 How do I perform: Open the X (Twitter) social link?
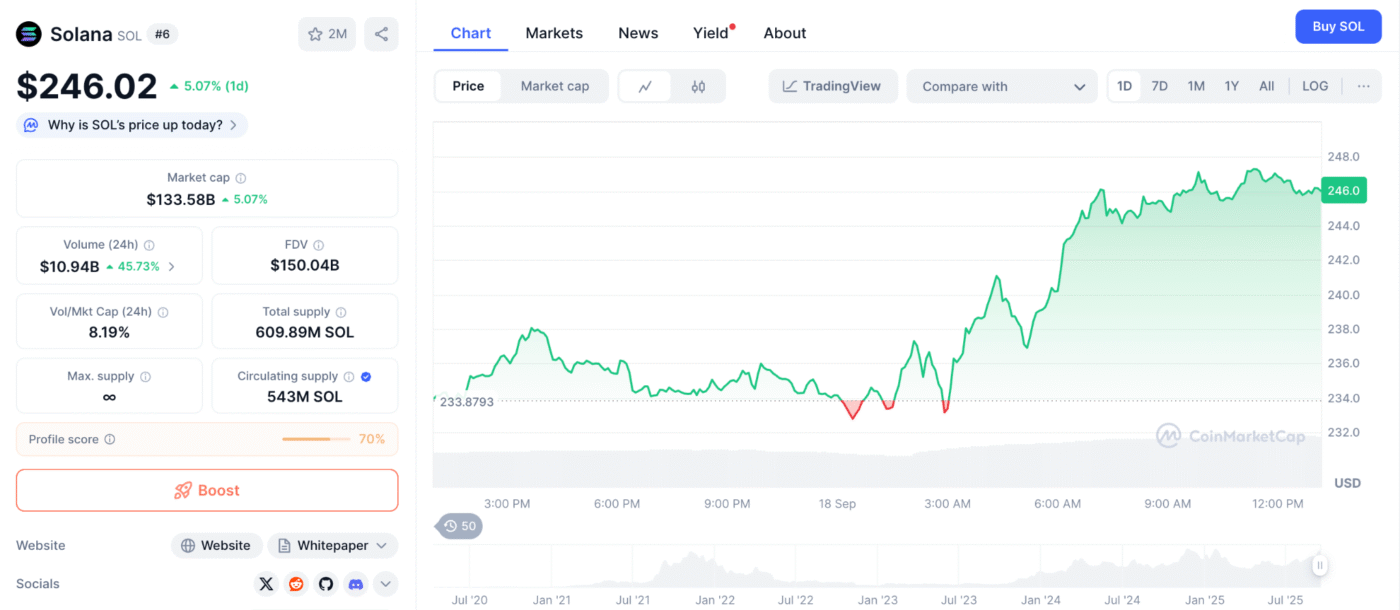click(x=266, y=584)
